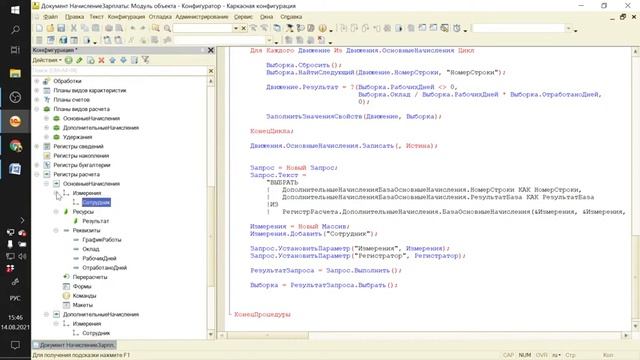
Task: Open the Файл menu
Action: 51,17
